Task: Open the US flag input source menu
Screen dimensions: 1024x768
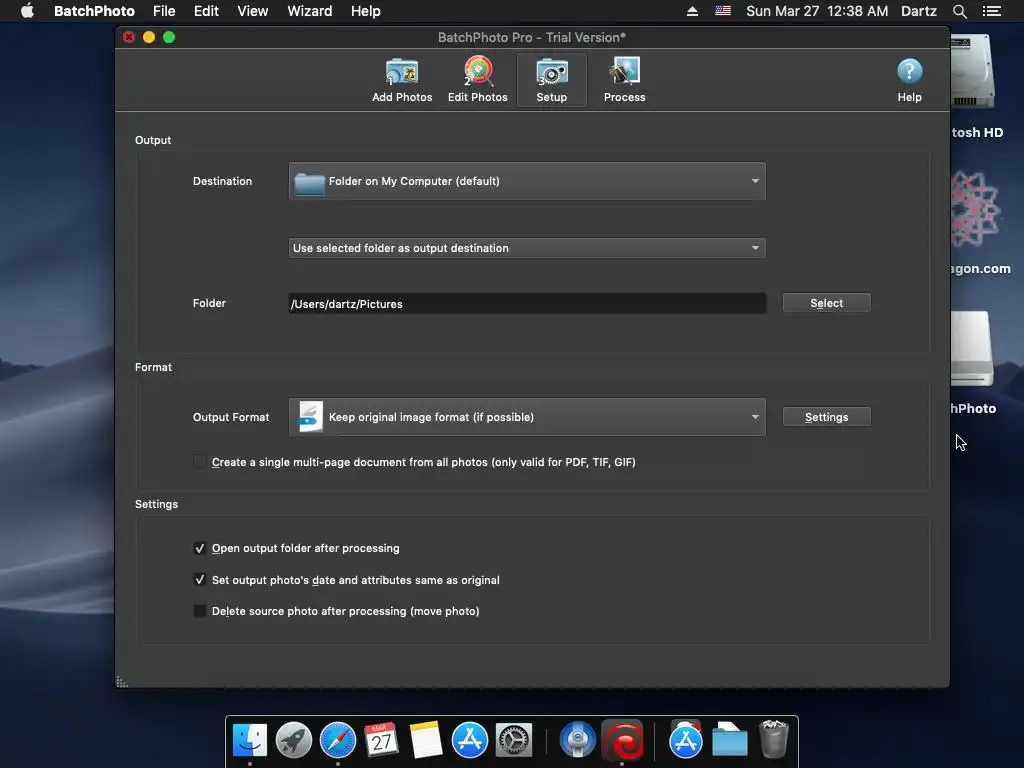Action: 722,11
